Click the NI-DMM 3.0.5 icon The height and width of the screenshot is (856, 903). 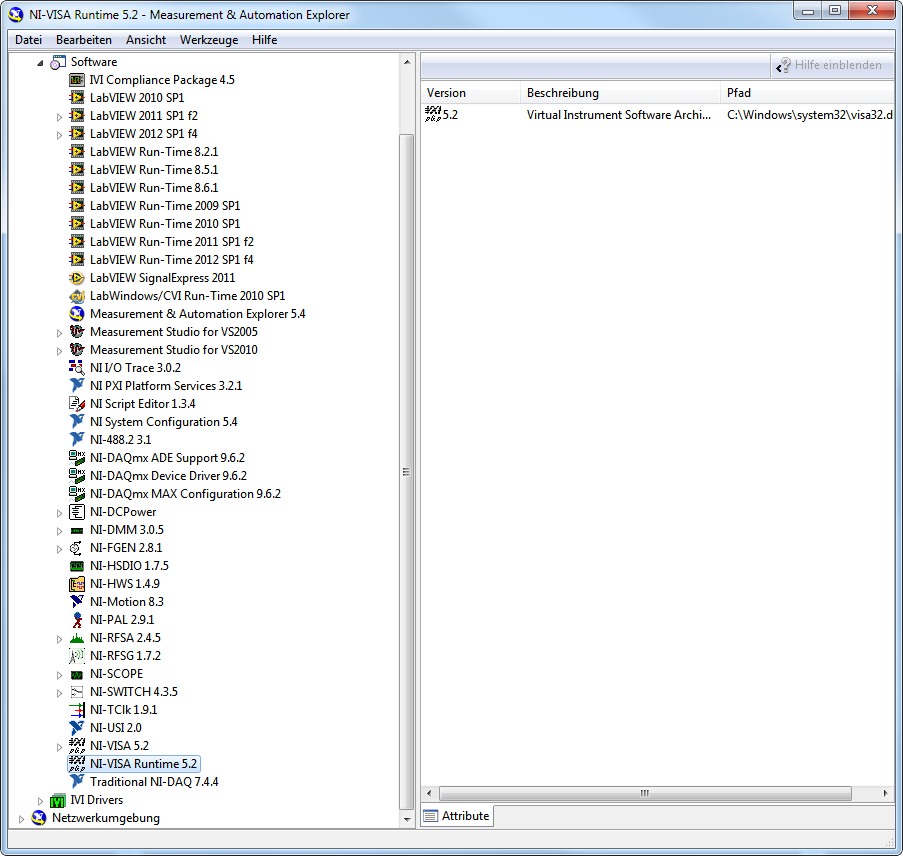point(77,530)
